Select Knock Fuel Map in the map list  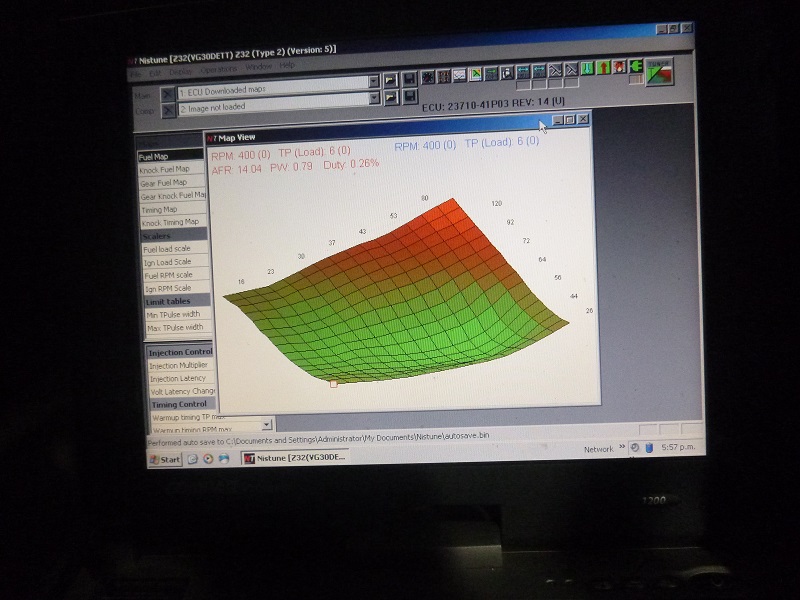(x=165, y=169)
